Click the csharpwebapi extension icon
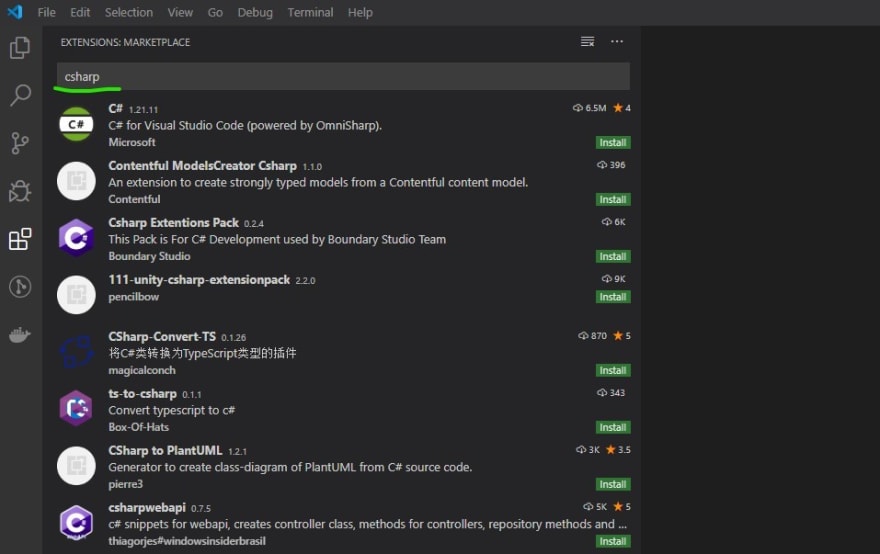880x554 pixels. [76, 523]
